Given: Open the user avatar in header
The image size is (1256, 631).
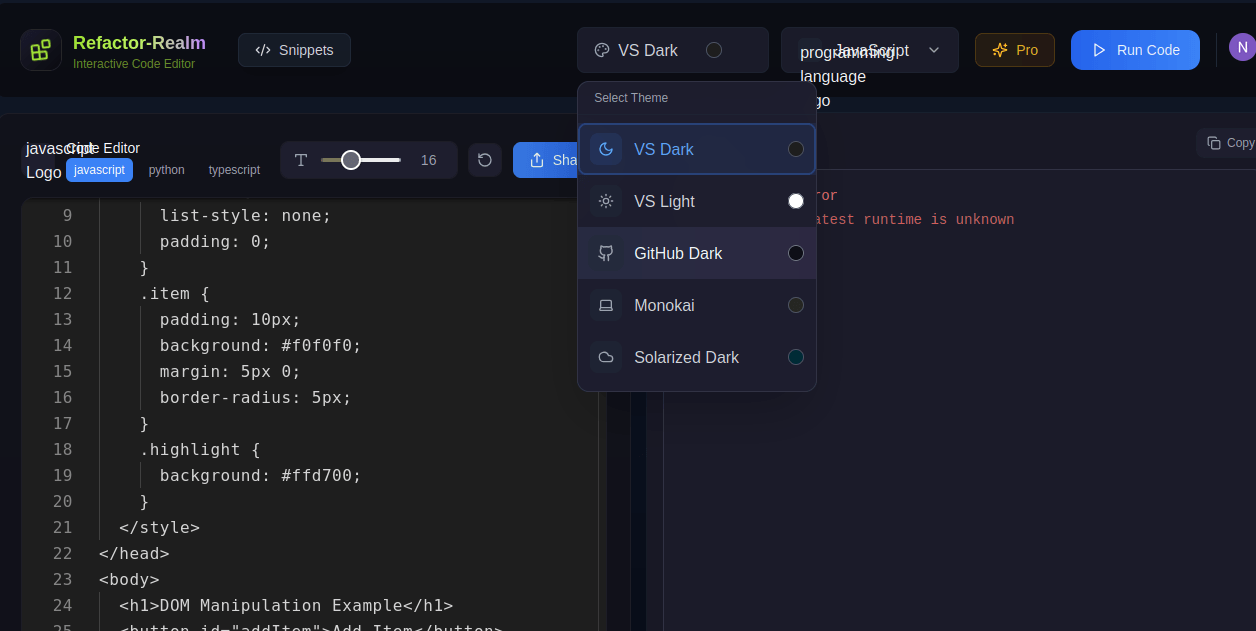Looking at the screenshot, I should tap(1241, 48).
